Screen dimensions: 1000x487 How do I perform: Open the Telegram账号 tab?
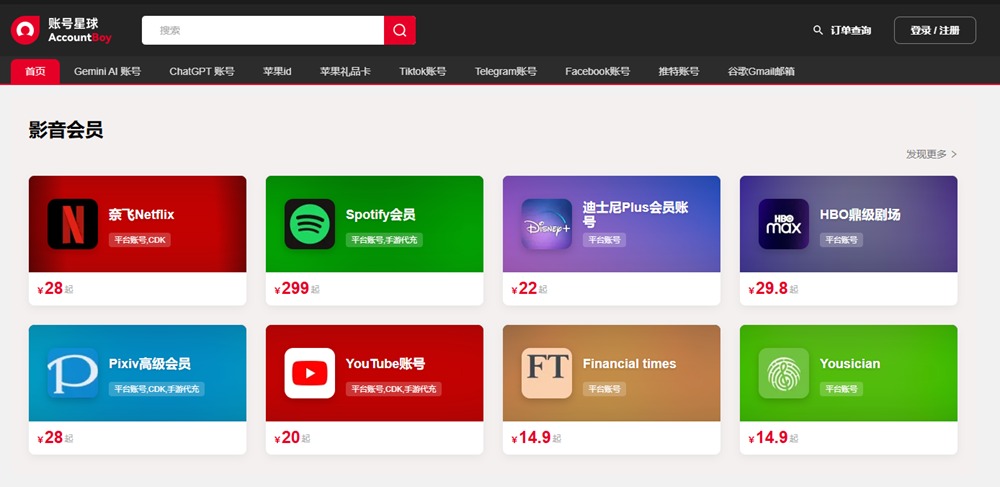coord(506,71)
